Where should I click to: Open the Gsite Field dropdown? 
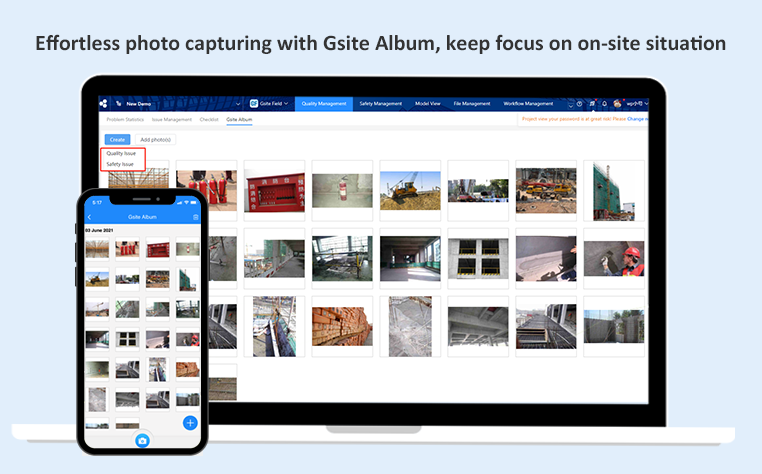(269, 103)
